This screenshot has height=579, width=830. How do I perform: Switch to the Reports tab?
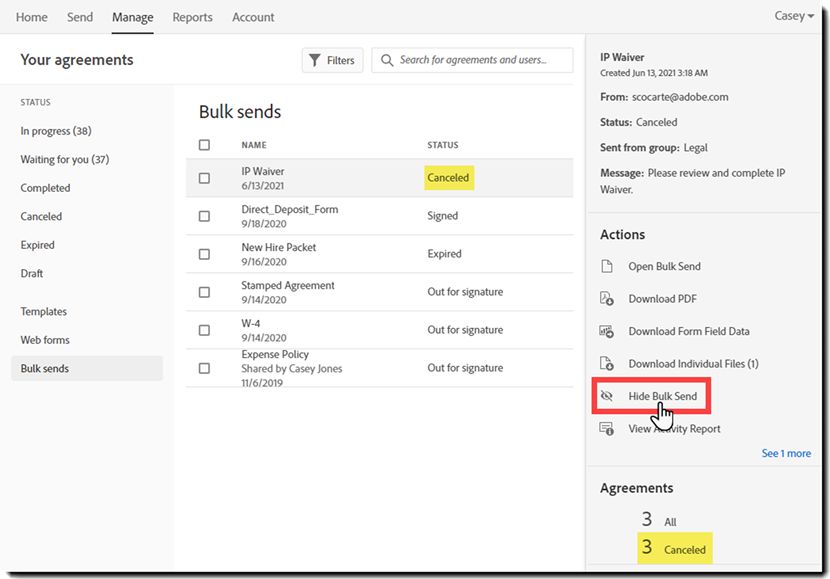coord(192,17)
